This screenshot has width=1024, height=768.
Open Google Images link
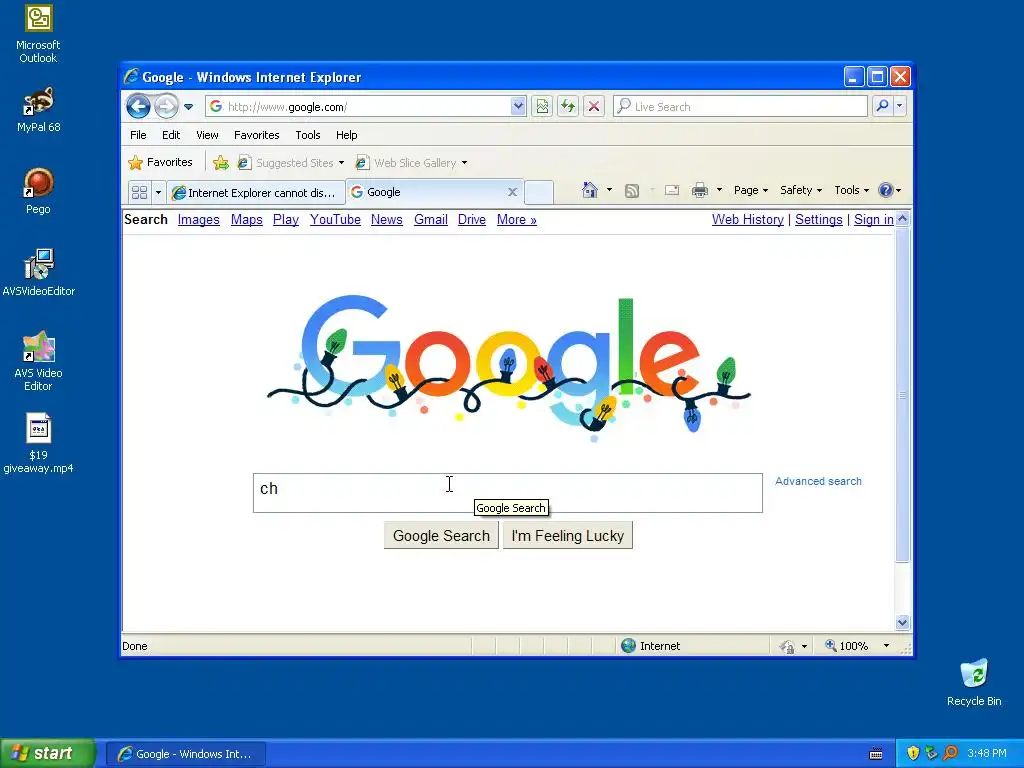point(199,219)
